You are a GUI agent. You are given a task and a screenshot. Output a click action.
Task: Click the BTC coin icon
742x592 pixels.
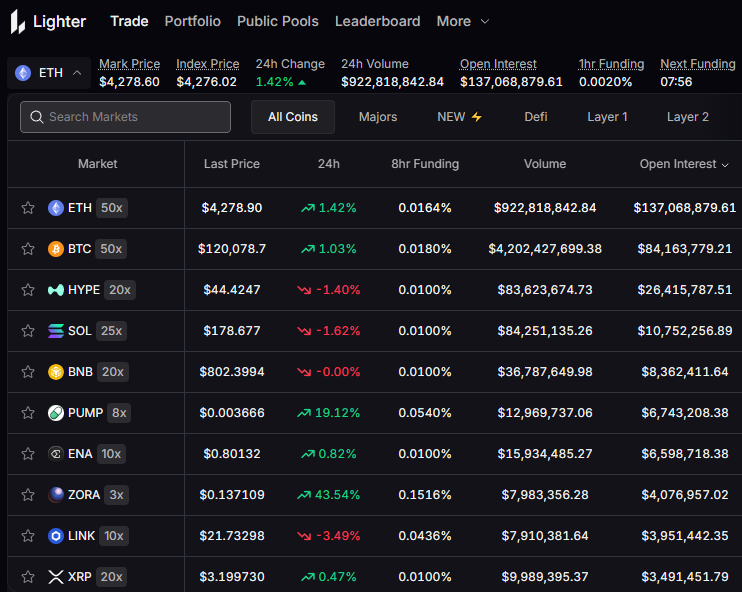(56, 249)
